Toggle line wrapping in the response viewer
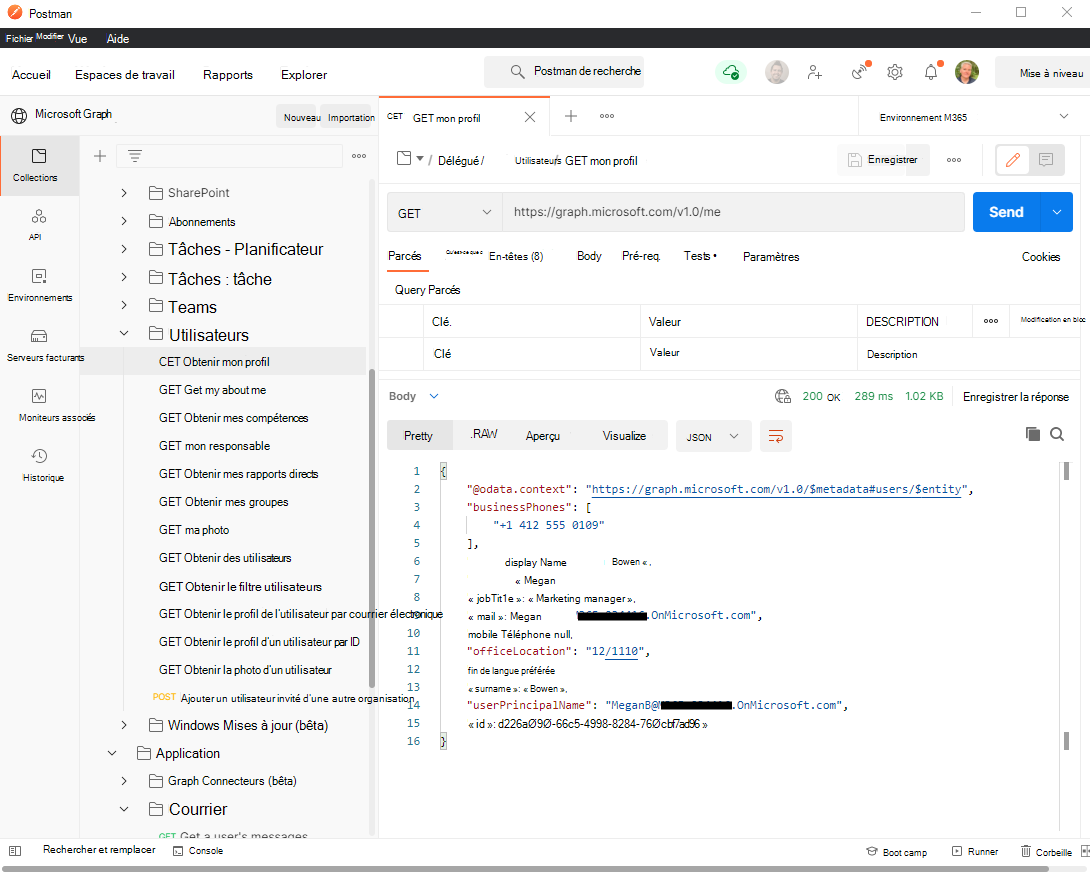The height and width of the screenshot is (874, 1090). (776, 435)
